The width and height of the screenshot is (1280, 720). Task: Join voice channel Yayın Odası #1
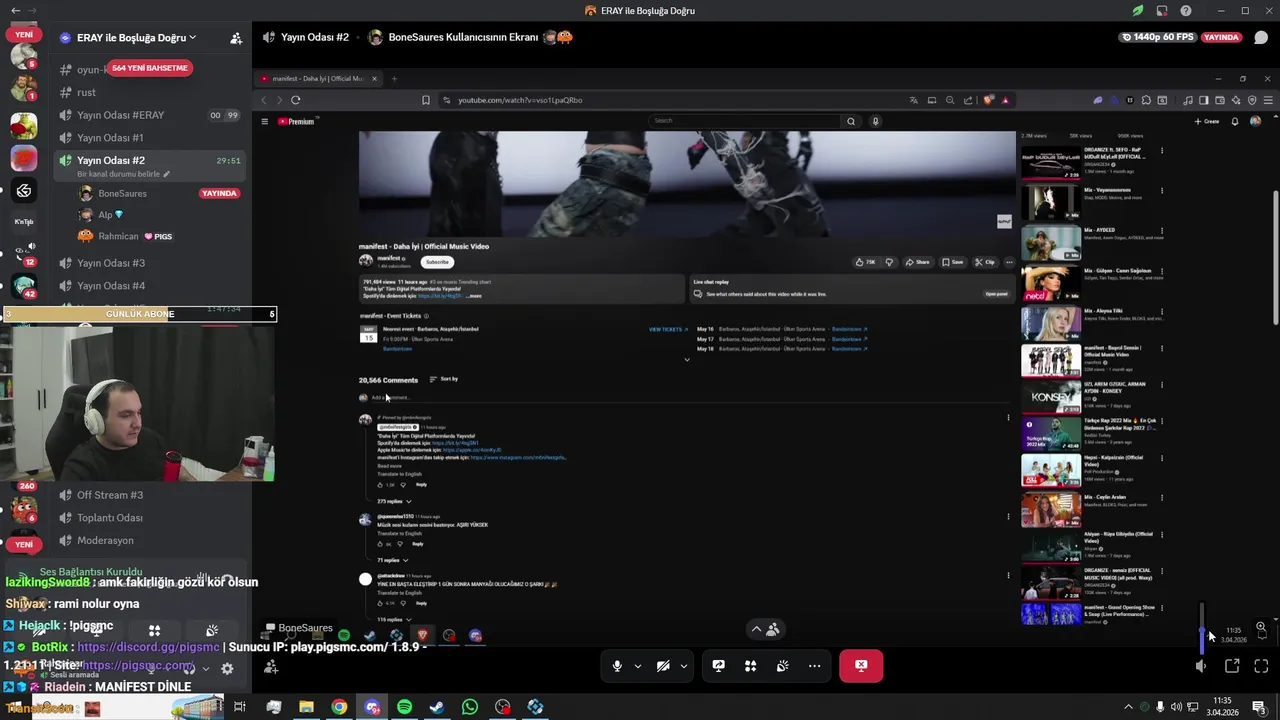coord(110,138)
